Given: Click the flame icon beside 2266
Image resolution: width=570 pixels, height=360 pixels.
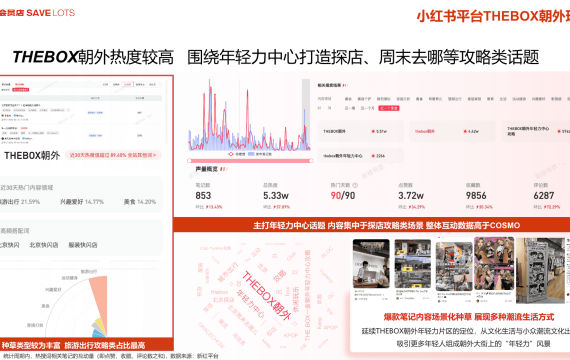Looking at the screenshot, I should tap(373, 156).
